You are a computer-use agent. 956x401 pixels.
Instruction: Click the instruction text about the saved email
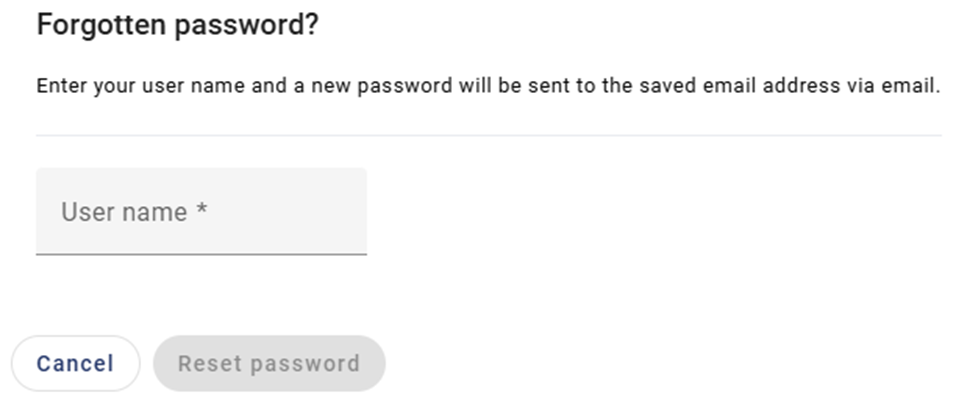[x=488, y=86]
